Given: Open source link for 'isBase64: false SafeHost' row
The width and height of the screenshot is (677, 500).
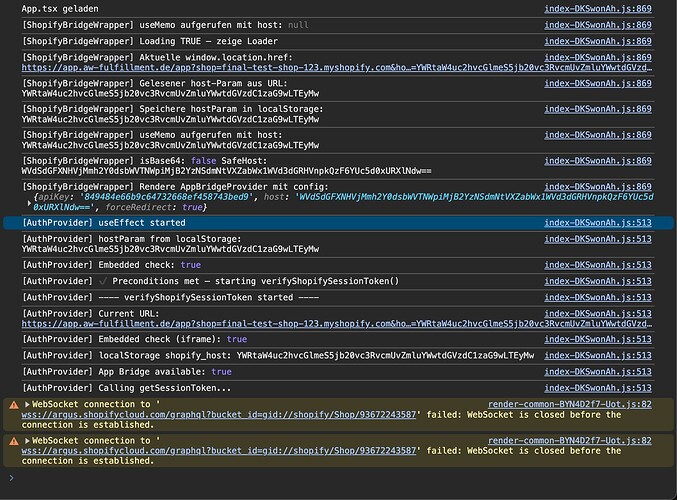Looking at the screenshot, I should [x=598, y=161].
